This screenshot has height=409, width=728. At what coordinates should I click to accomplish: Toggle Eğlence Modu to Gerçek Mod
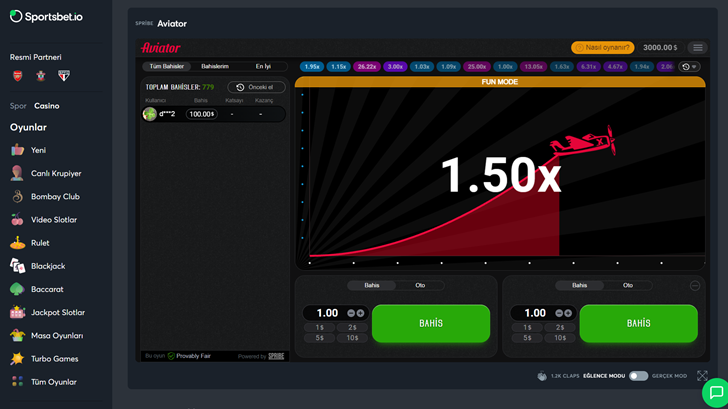(x=638, y=376)
